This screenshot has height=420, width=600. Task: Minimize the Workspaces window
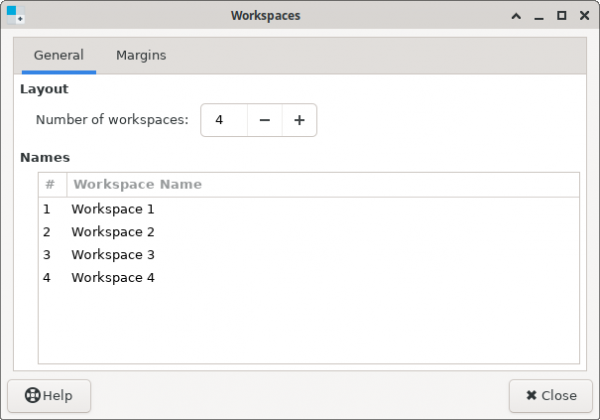coord(539,16)
